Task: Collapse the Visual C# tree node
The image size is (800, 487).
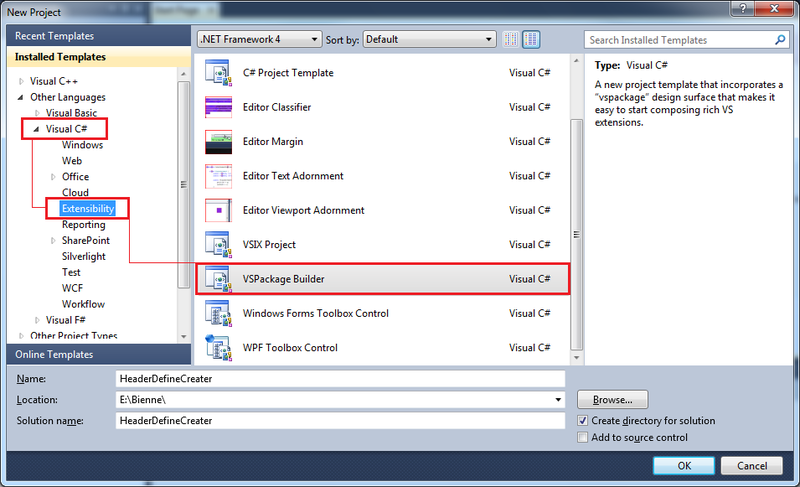Action: [36, 129]
